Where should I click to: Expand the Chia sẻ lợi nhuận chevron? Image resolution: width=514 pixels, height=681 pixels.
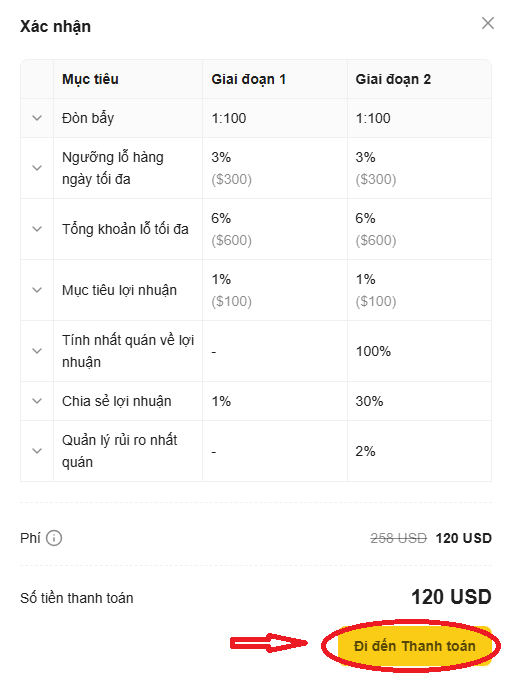click(x=37, y=401)
